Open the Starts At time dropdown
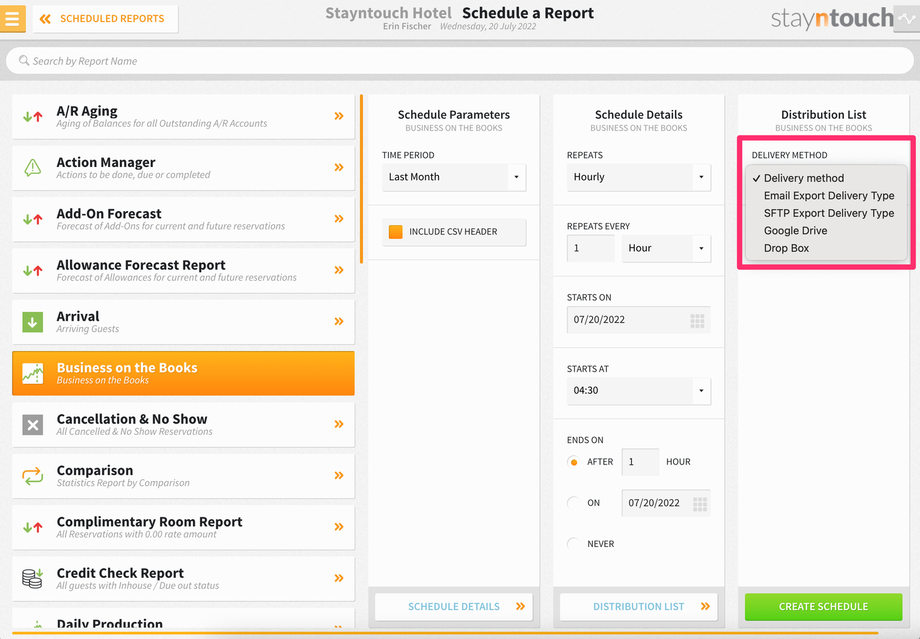920x639 pixels. click(x=638, y=391)
